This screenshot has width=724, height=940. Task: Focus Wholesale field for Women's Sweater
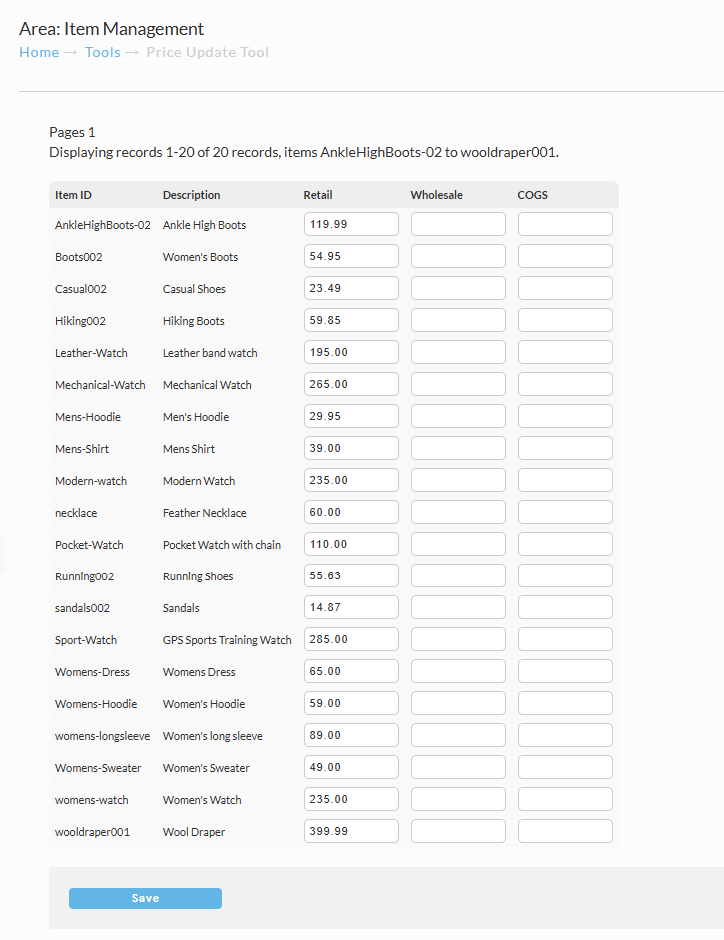point(458,767)
